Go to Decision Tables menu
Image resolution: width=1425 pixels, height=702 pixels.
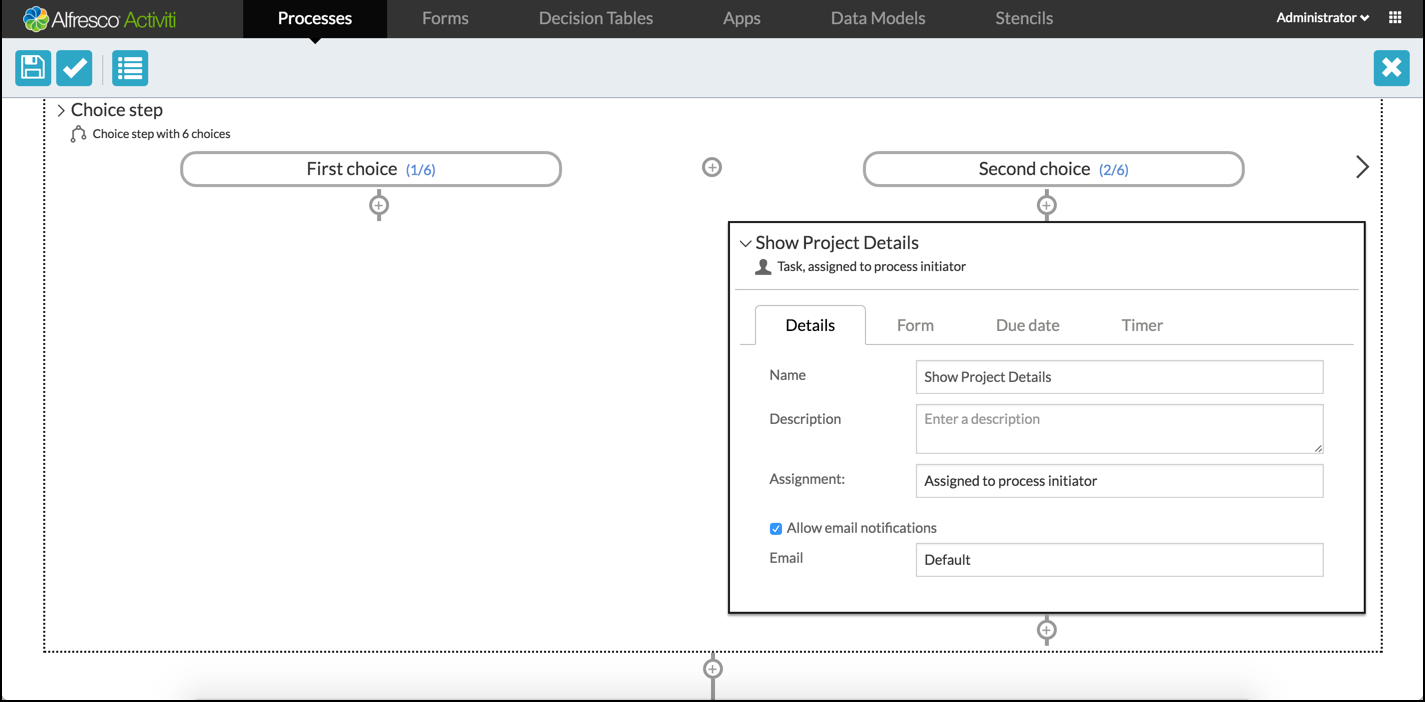pos(595,18)
